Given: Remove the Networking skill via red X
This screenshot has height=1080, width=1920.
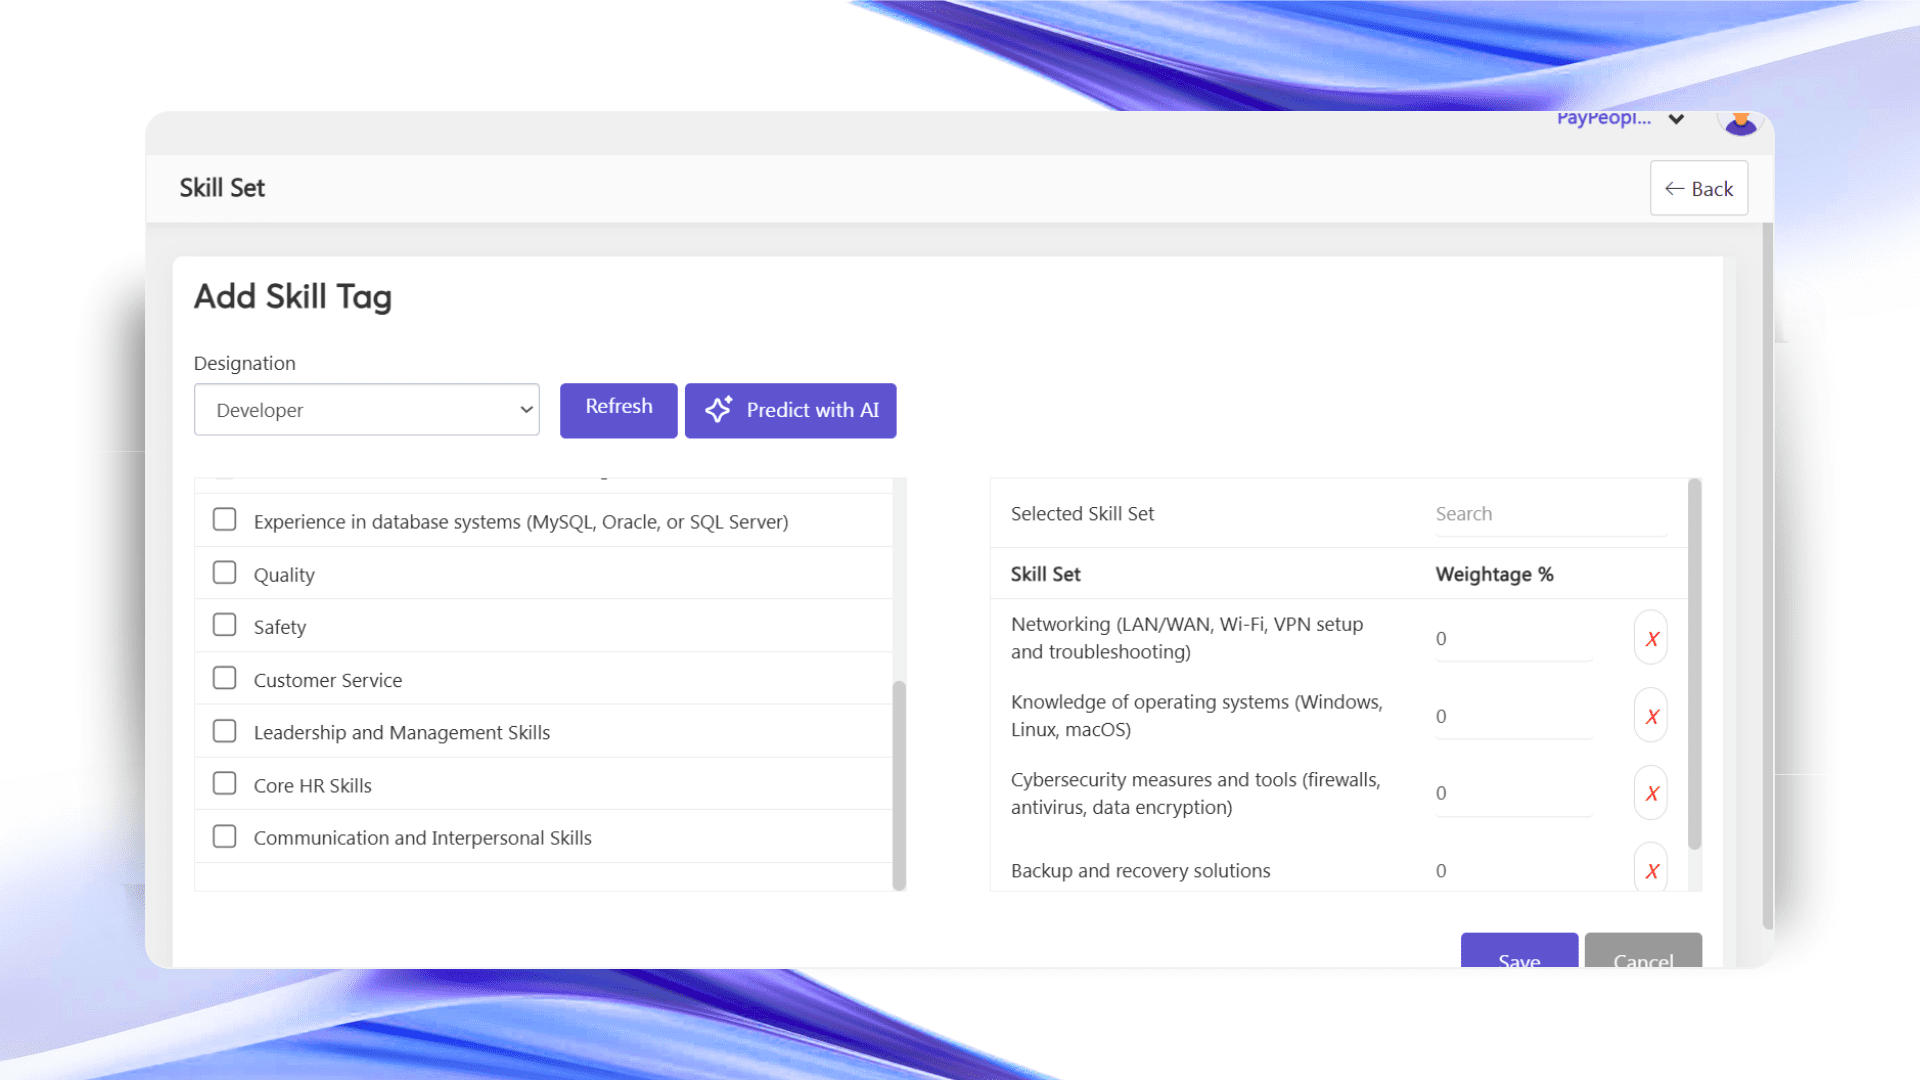Looking at the screenshot, I should click(x=1651, y=639).
